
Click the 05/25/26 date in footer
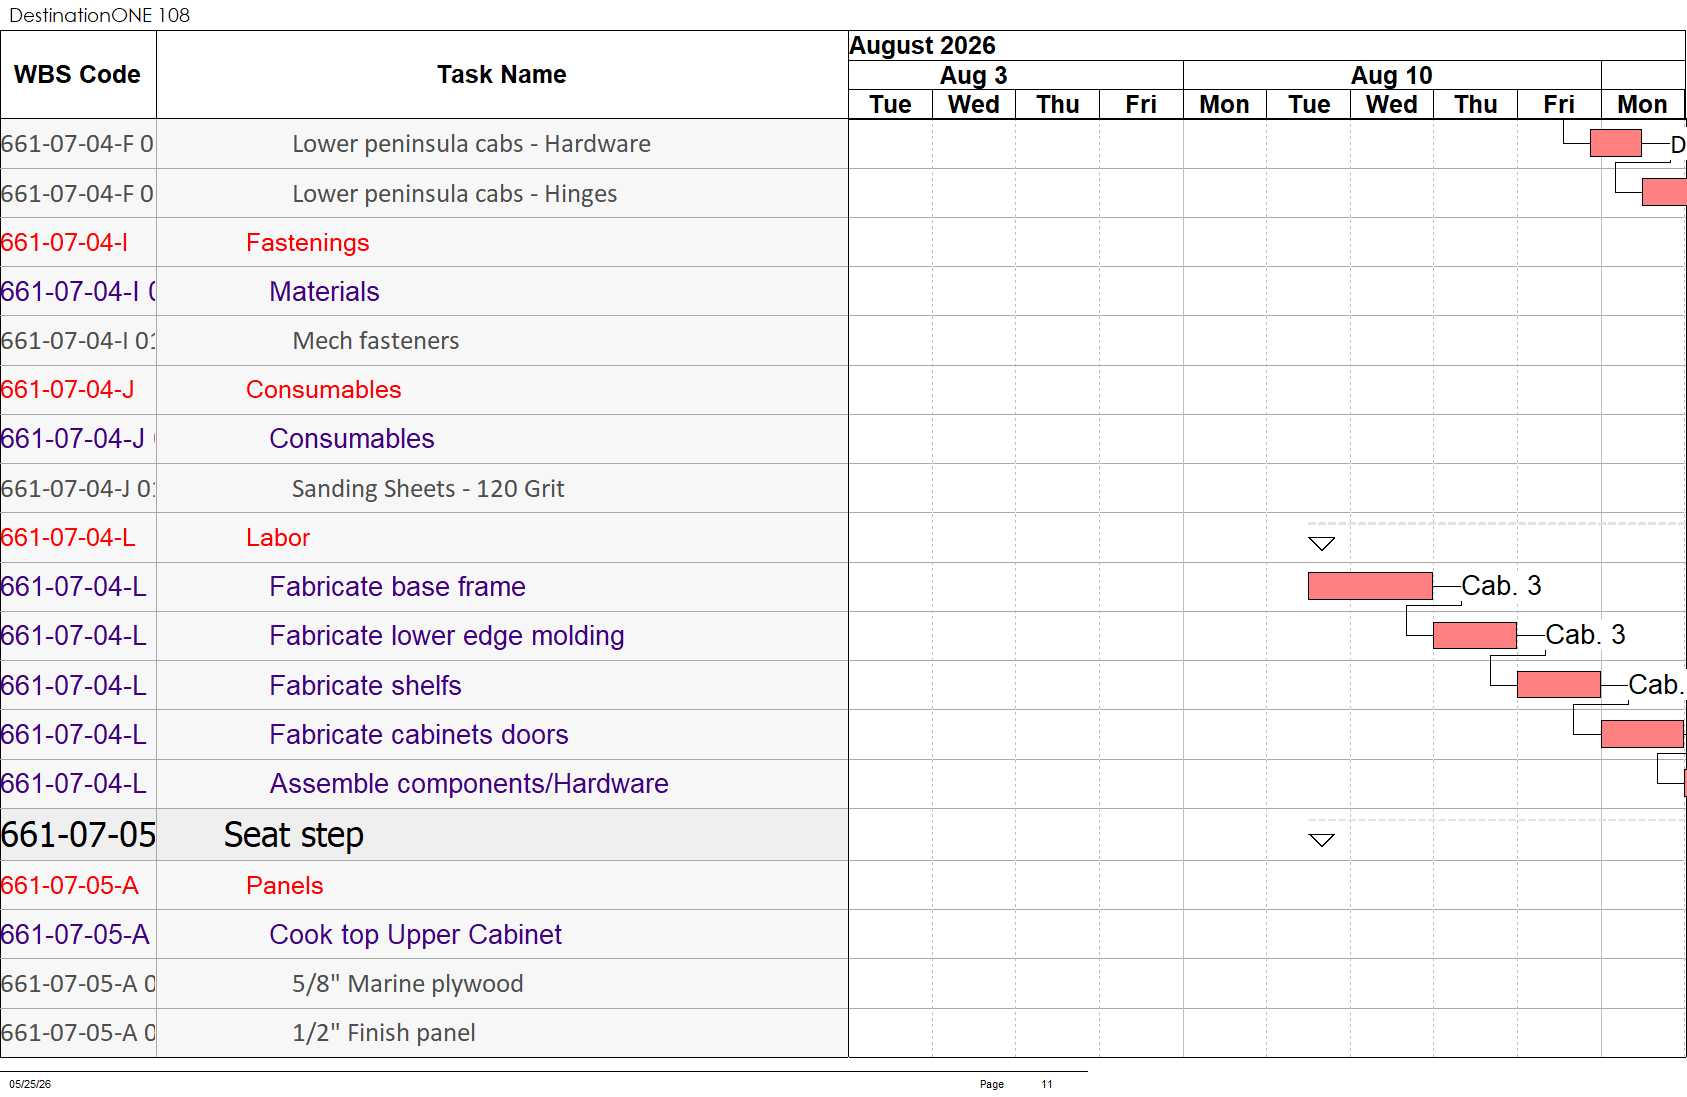point(30,1084)
